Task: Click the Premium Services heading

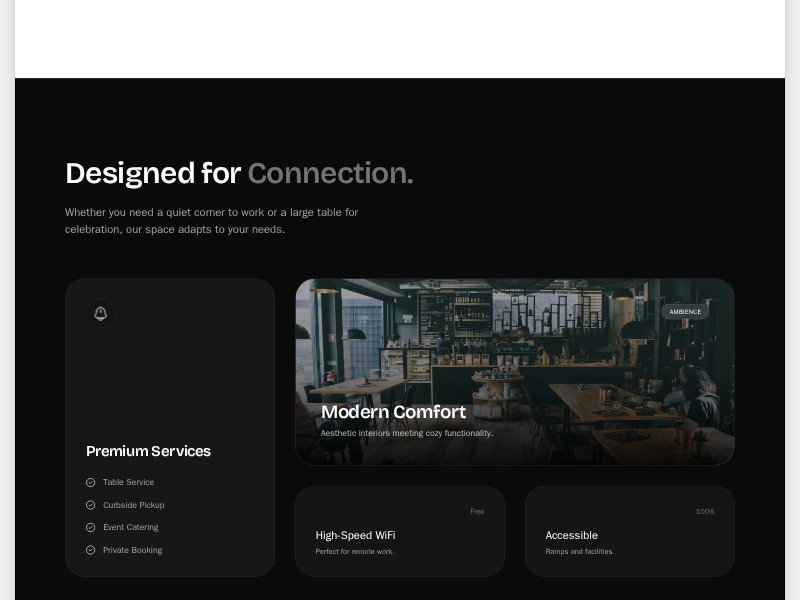Action: click(x=148, y=451)
